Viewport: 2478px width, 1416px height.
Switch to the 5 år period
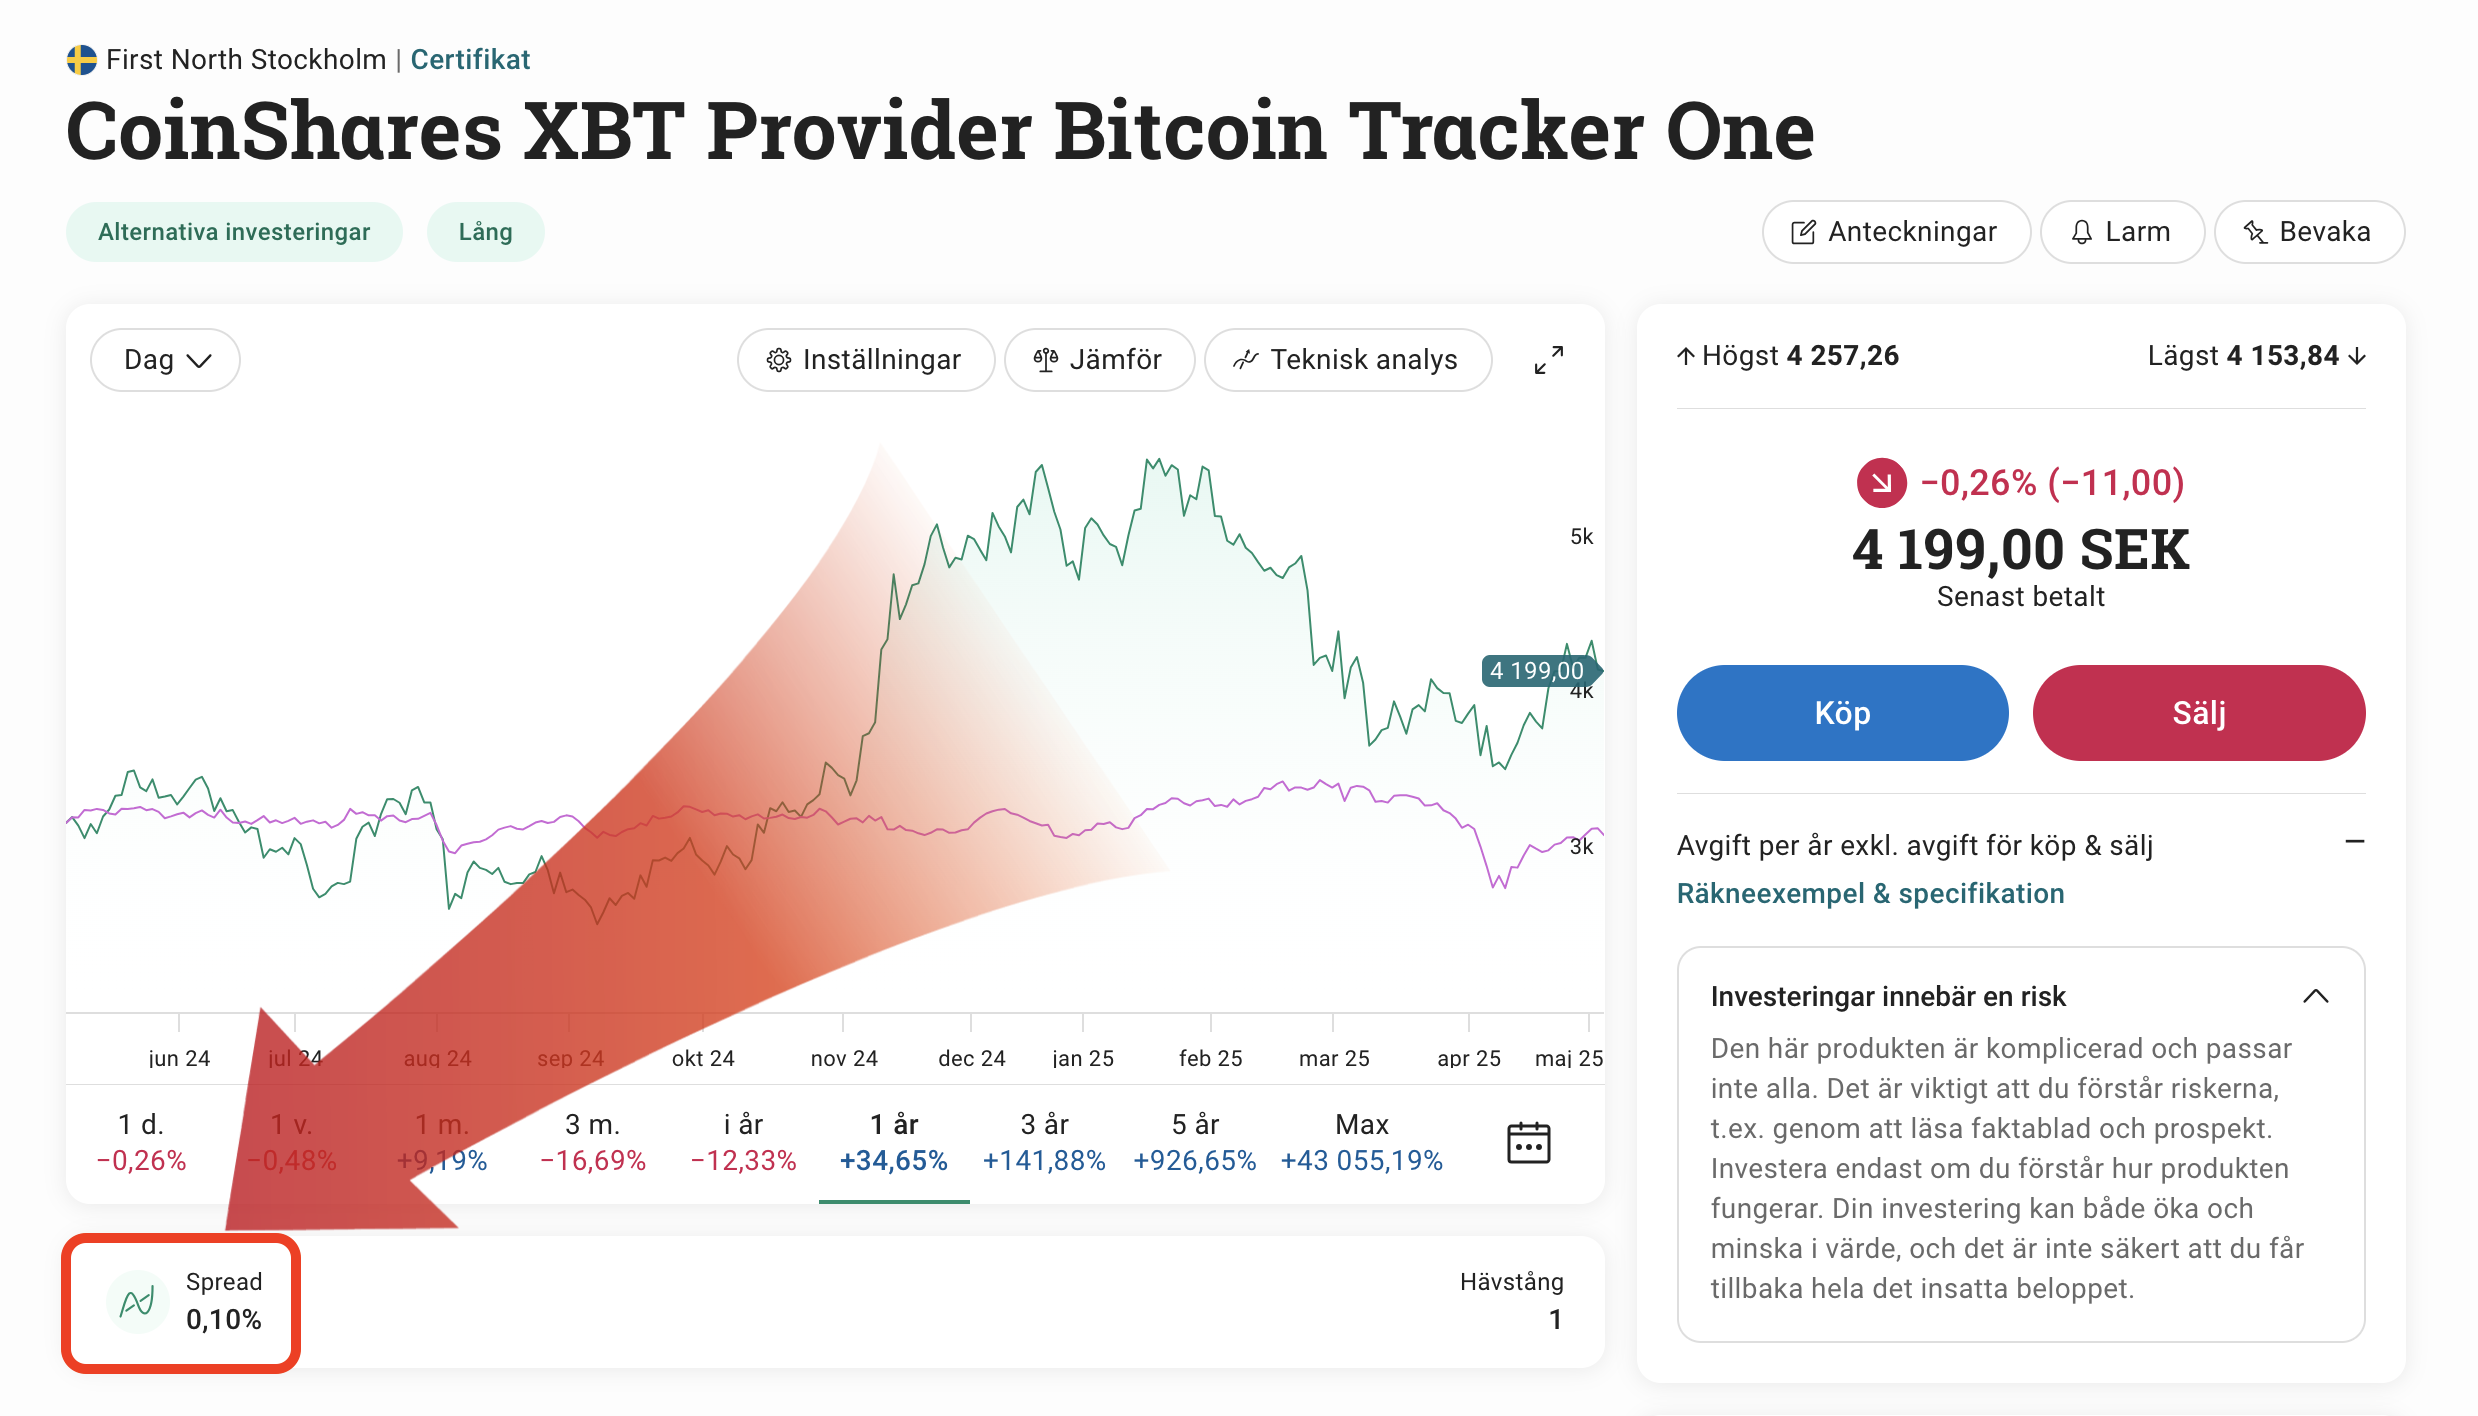[1194, 1142]
